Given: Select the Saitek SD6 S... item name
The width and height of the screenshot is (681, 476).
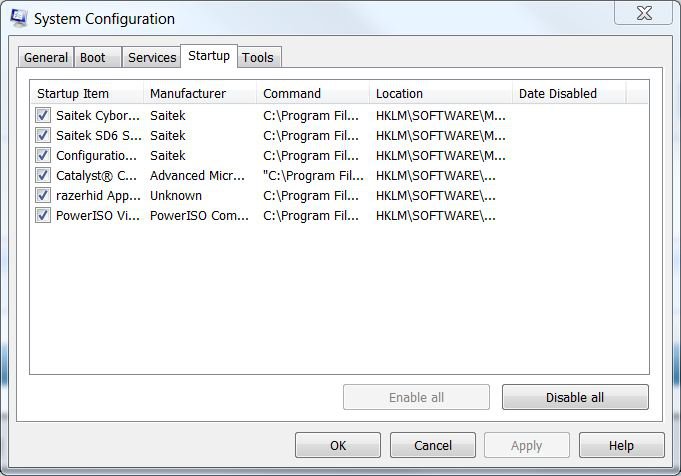Looking at the screenshot, I should (99, 136).
